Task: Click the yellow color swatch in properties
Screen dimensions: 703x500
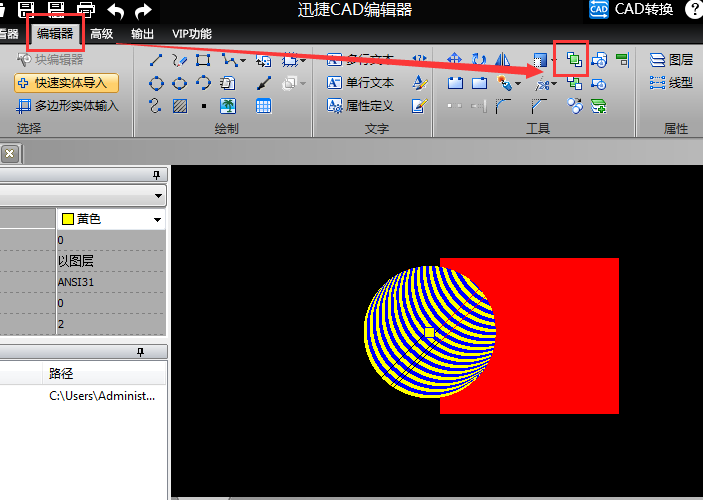Action: (68, 219)
